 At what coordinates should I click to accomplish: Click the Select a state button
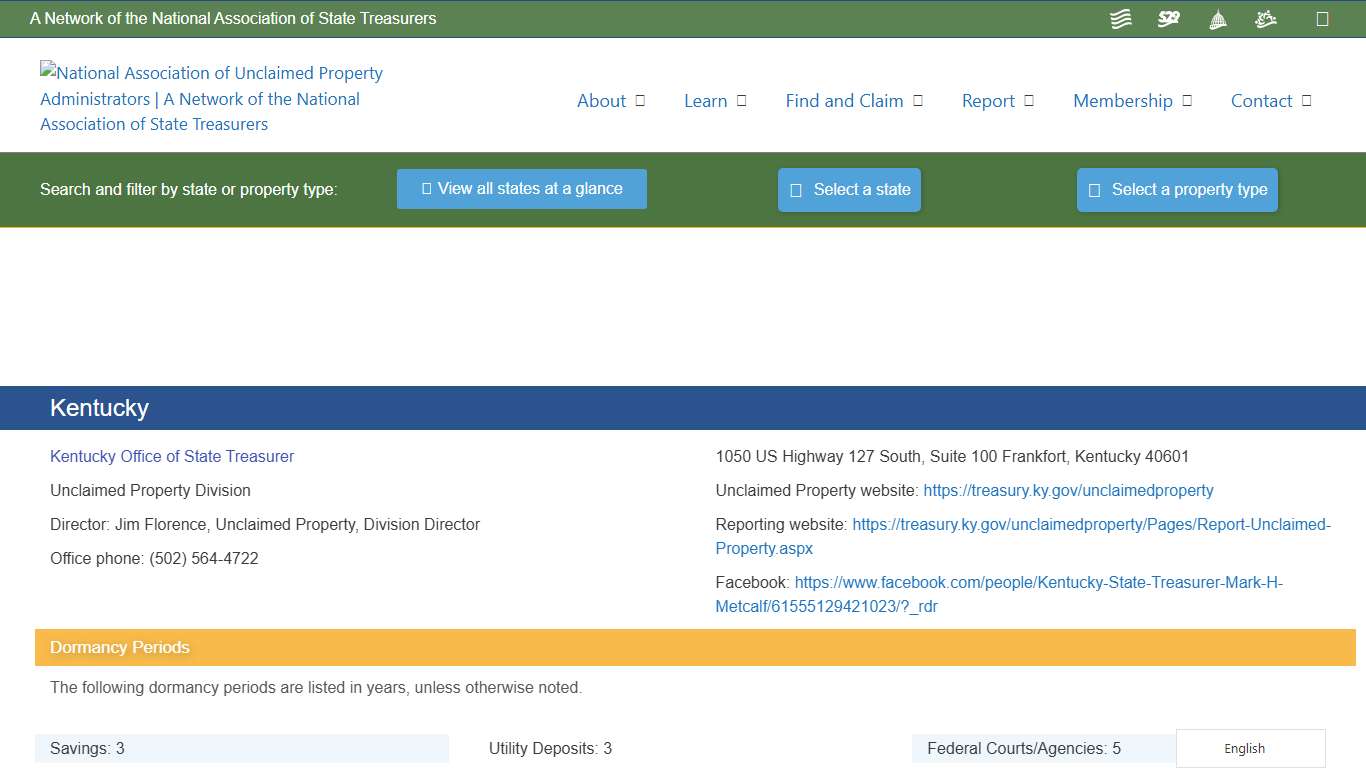(x=849, y=189)
